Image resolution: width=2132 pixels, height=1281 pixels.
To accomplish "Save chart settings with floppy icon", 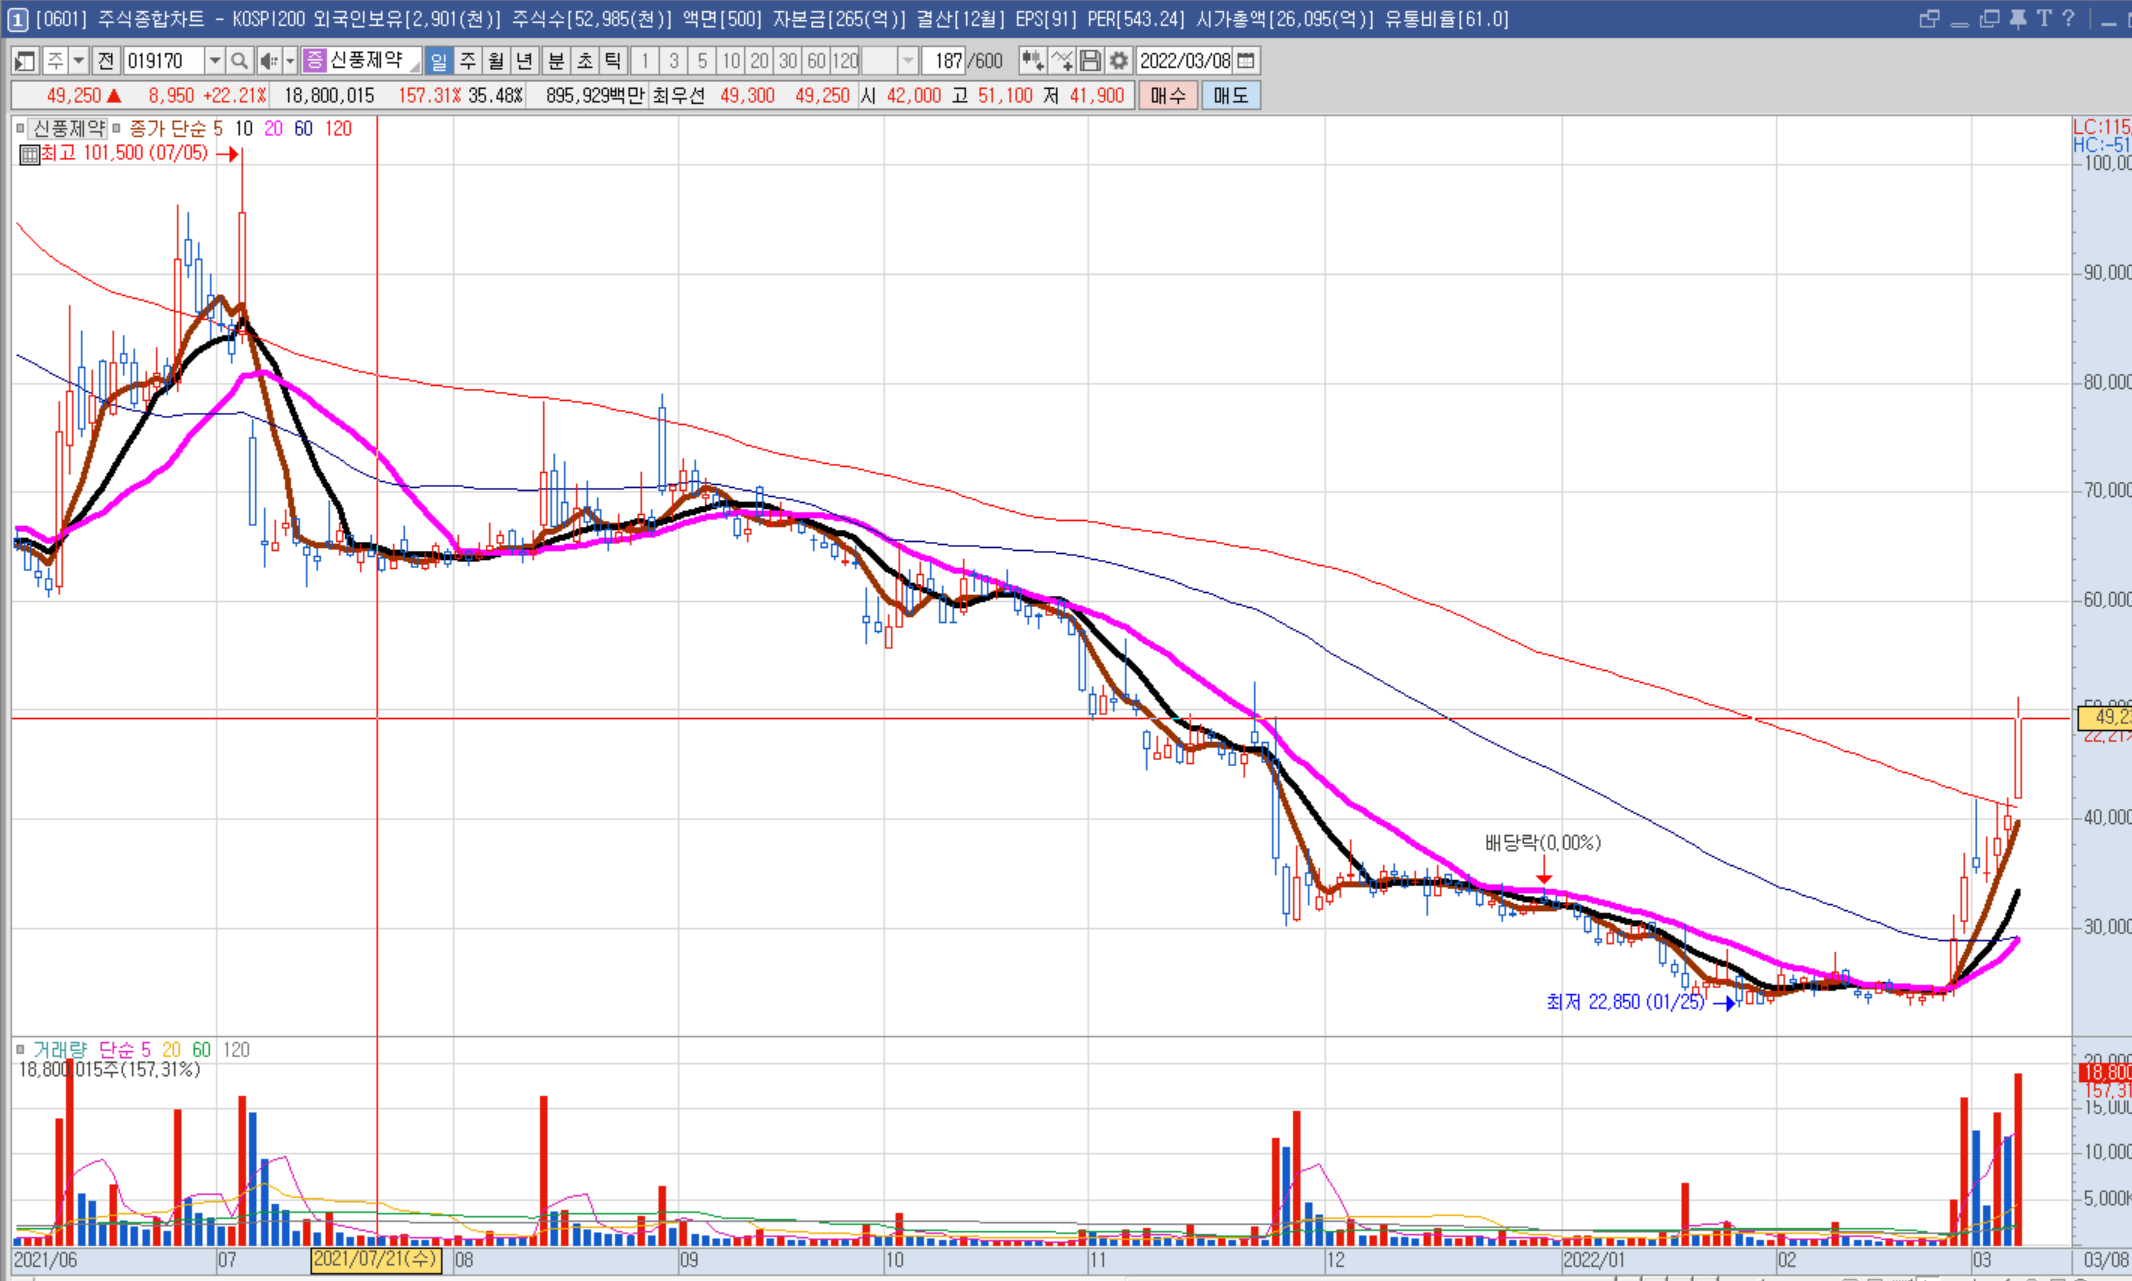I will [1090, 61].
